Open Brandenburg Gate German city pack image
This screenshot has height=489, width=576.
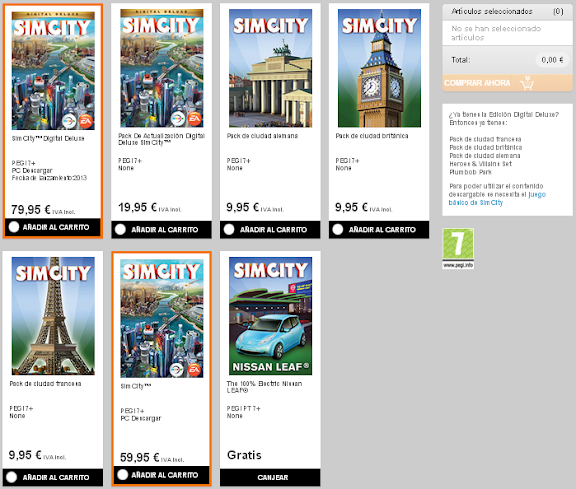(x=270, y=68)
